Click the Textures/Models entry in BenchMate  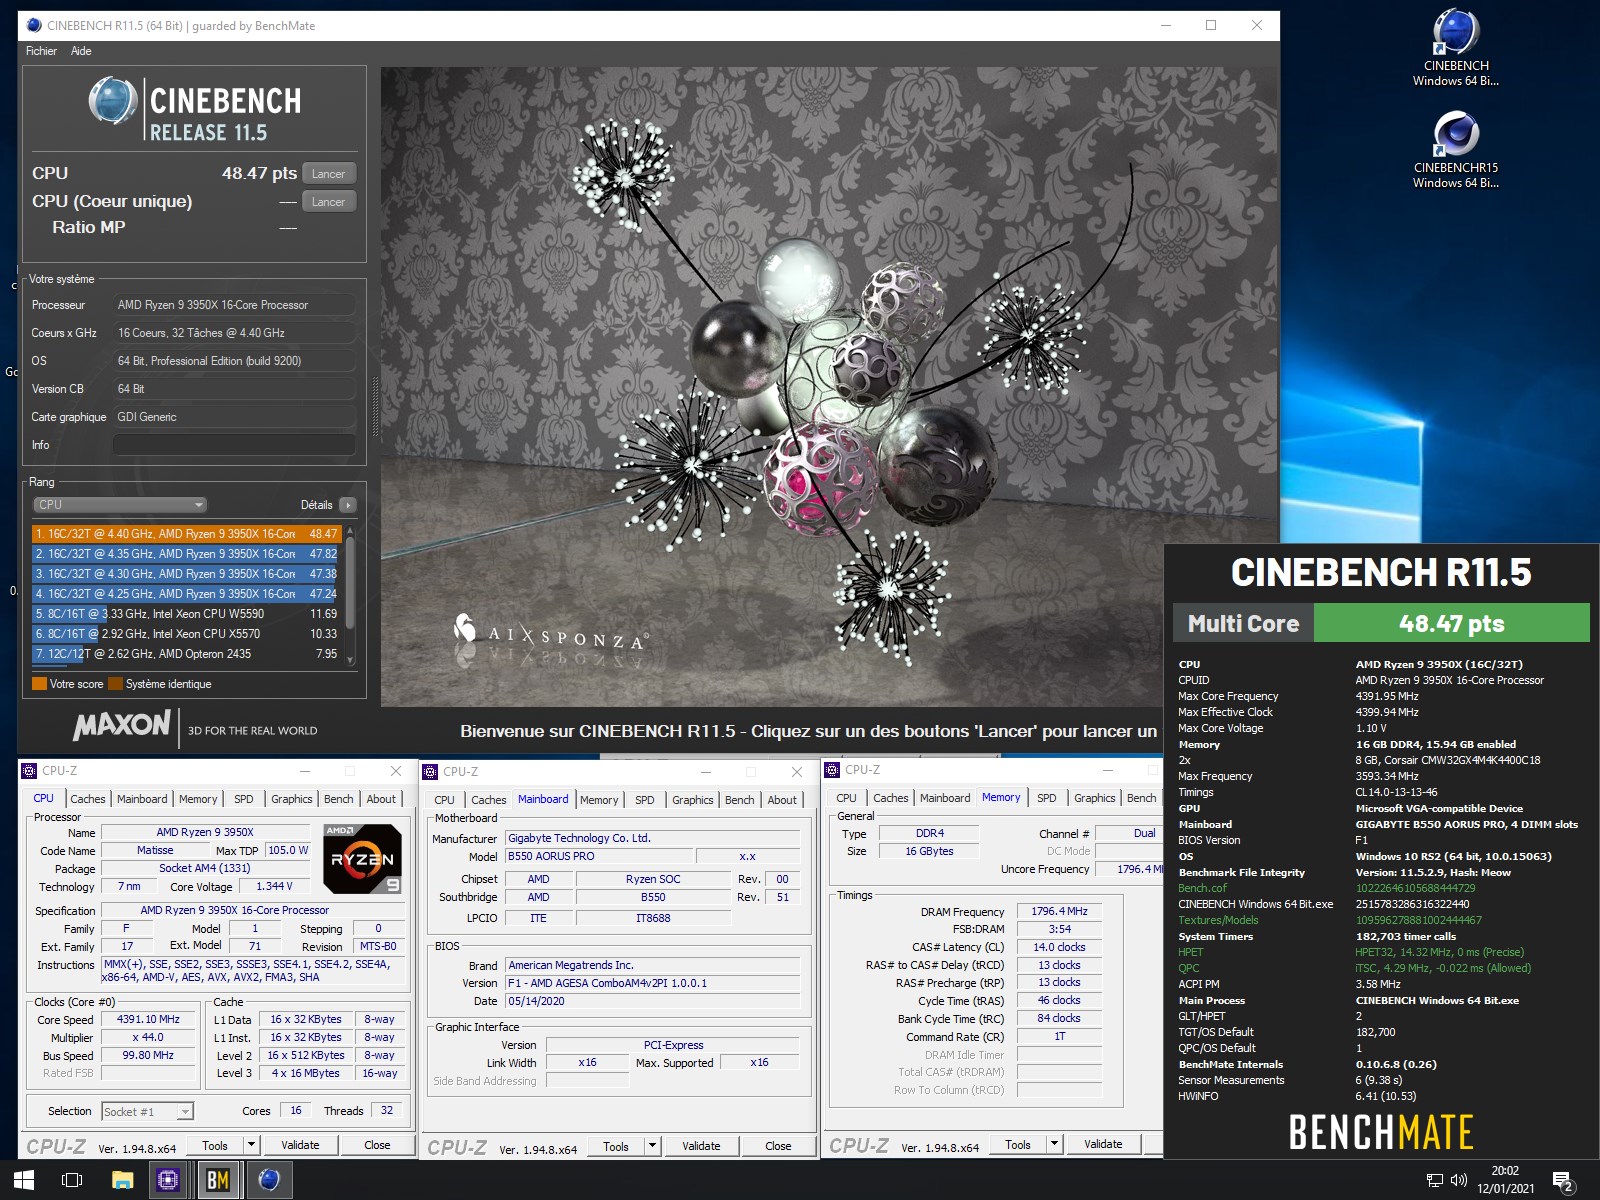click(1218, 920)
